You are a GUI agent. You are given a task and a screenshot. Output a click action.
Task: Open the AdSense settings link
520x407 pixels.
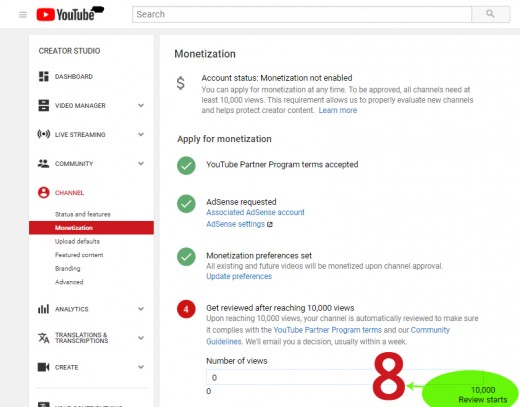tap(235, 224)
